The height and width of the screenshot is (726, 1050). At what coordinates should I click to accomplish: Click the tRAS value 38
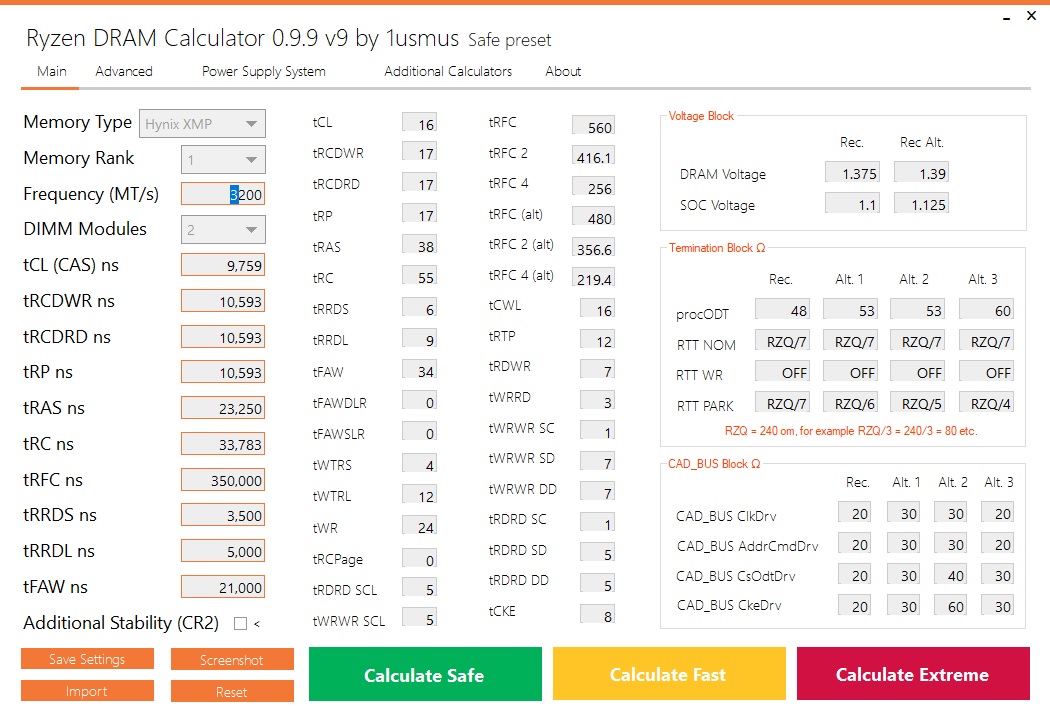pos(419,246)
